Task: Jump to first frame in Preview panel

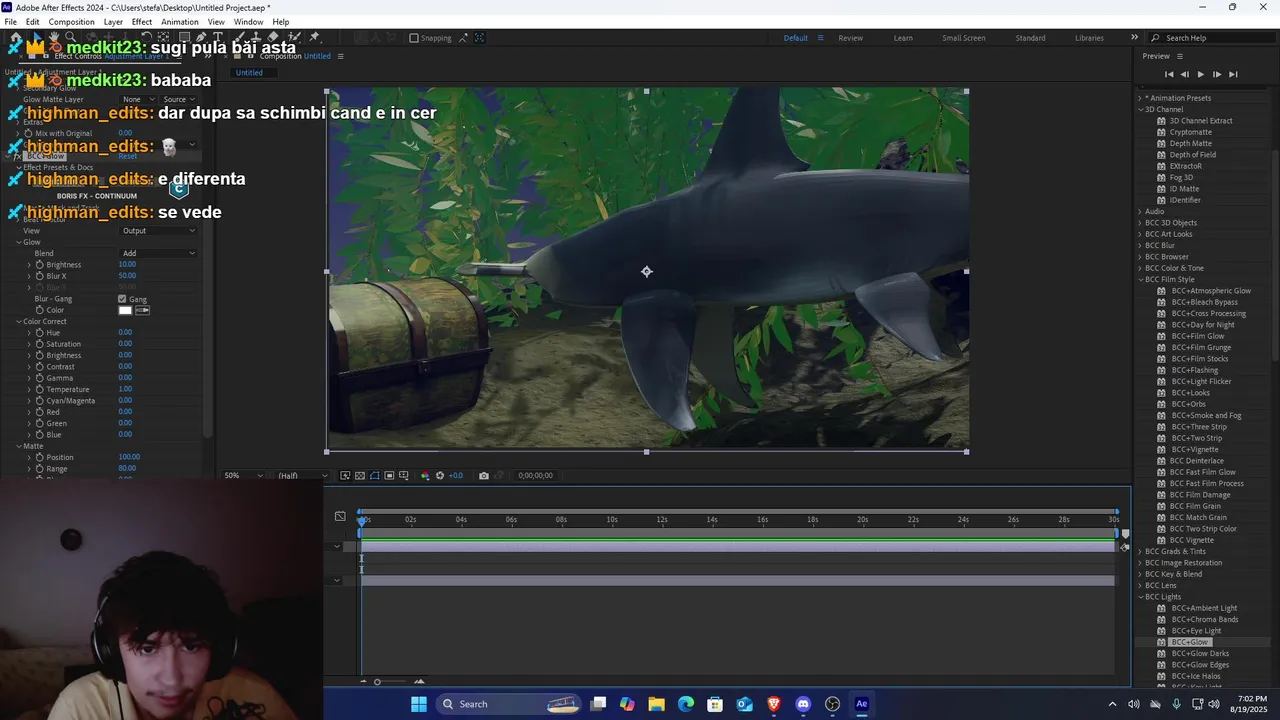Action: [x=1169, y=74]
